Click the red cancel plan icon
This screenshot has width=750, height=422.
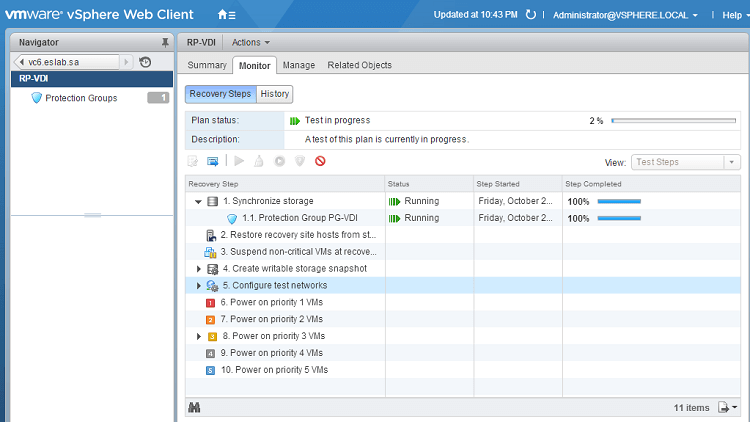pyautogui.click(x=320, y=161)
